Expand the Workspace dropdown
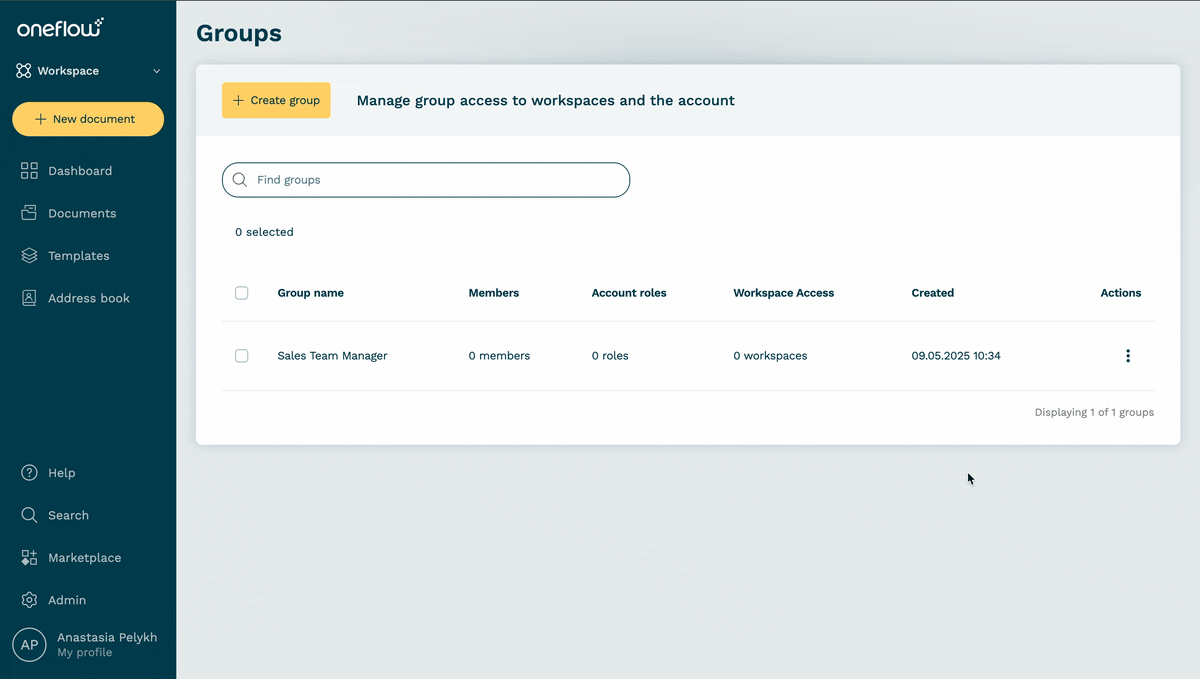The image size is (1200, 679). click(x=87, y=71)
